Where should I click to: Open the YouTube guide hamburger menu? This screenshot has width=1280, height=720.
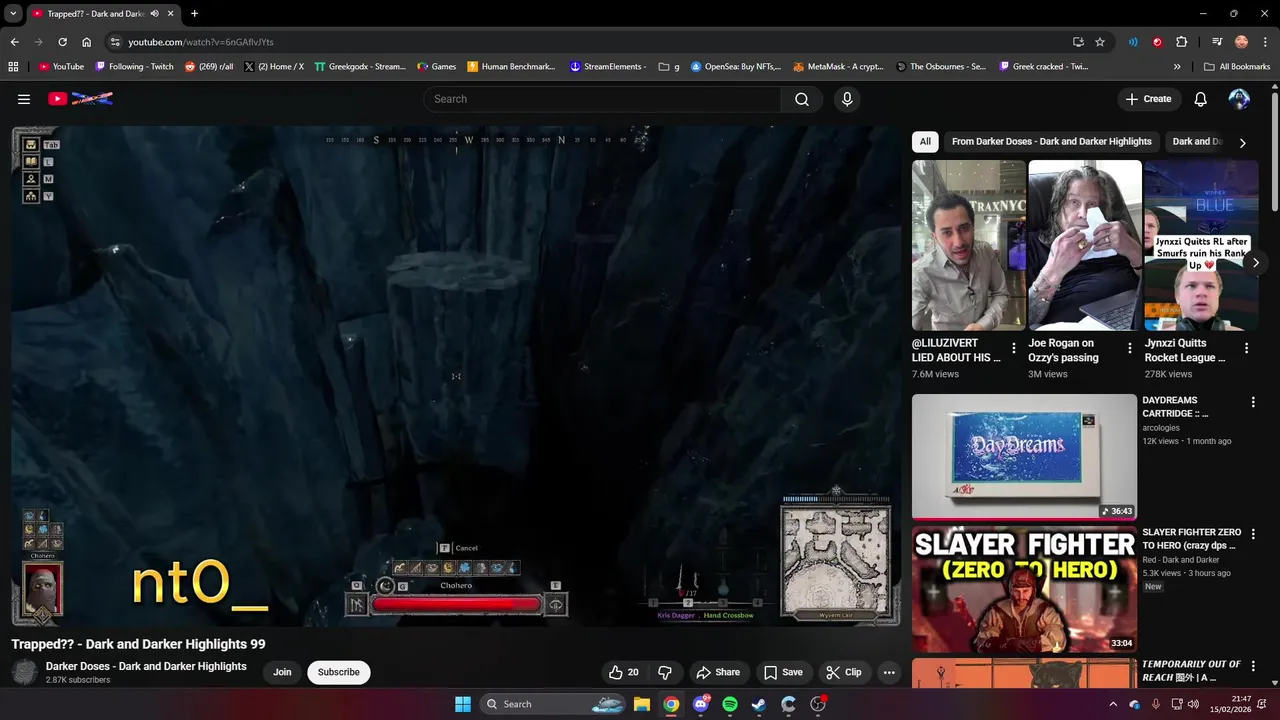pos(24,99)
